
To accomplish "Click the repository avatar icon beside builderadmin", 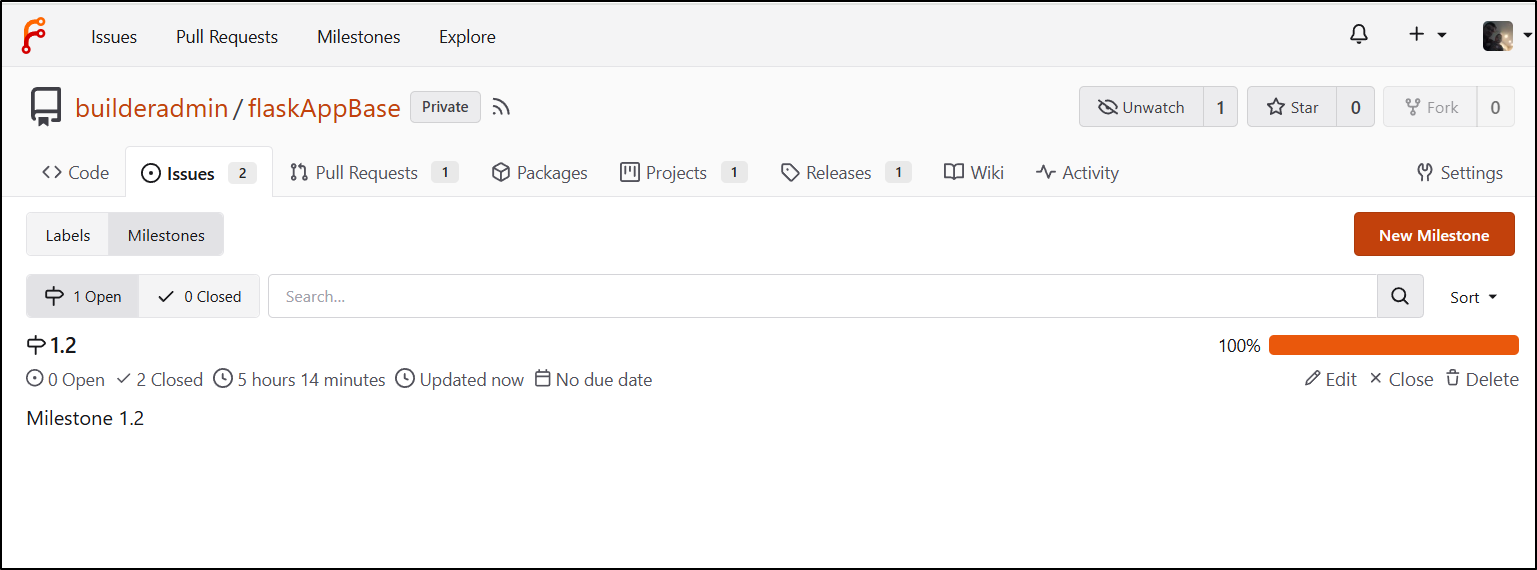I will 45,107.
